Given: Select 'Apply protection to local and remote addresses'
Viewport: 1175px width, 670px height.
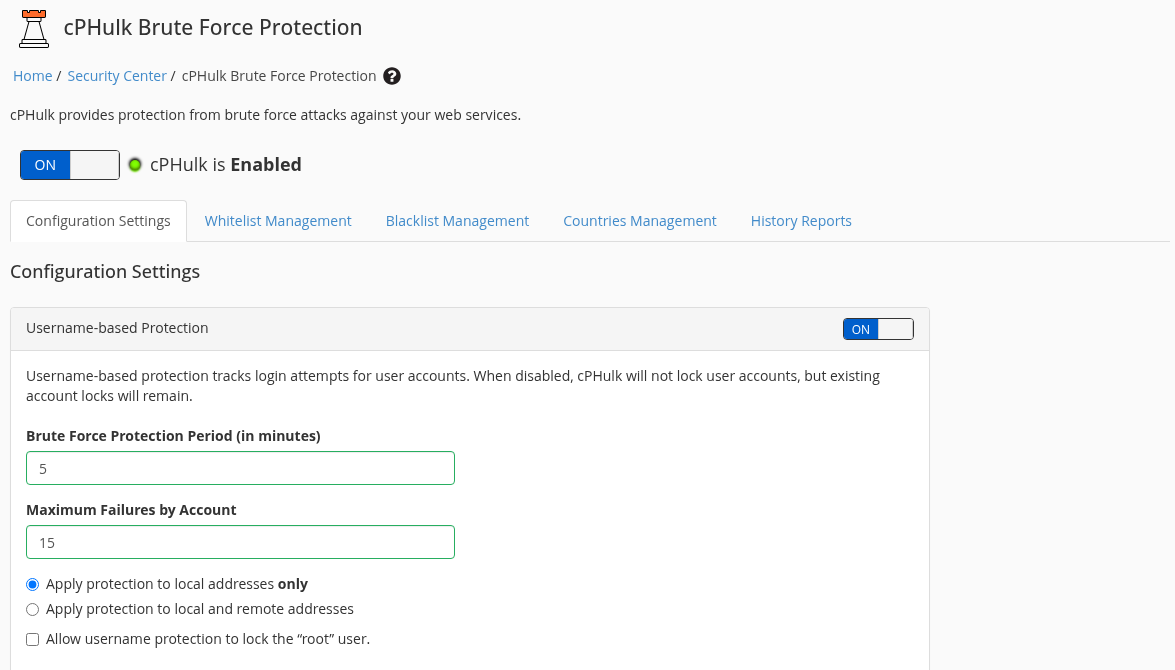Looking at the screenshot, I should tap(32, 609).
